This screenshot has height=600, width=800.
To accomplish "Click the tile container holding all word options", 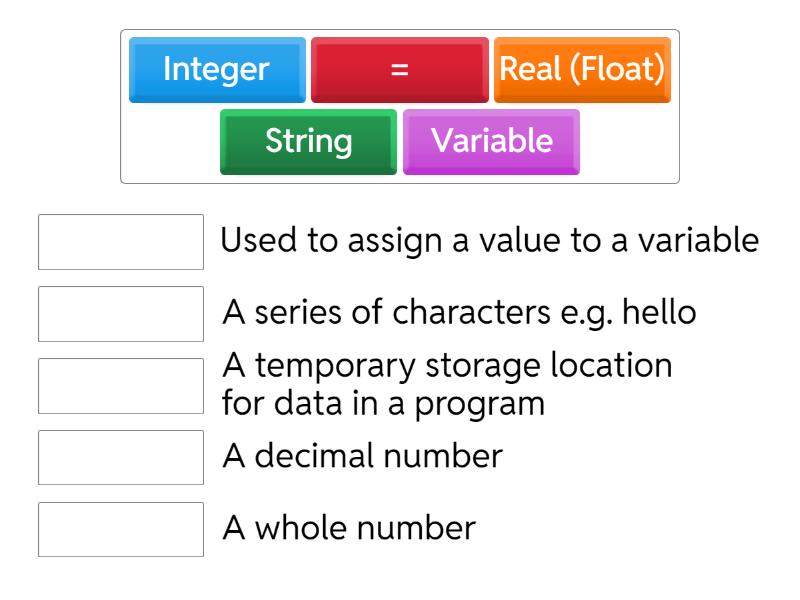I will click(x=400, y=105).
